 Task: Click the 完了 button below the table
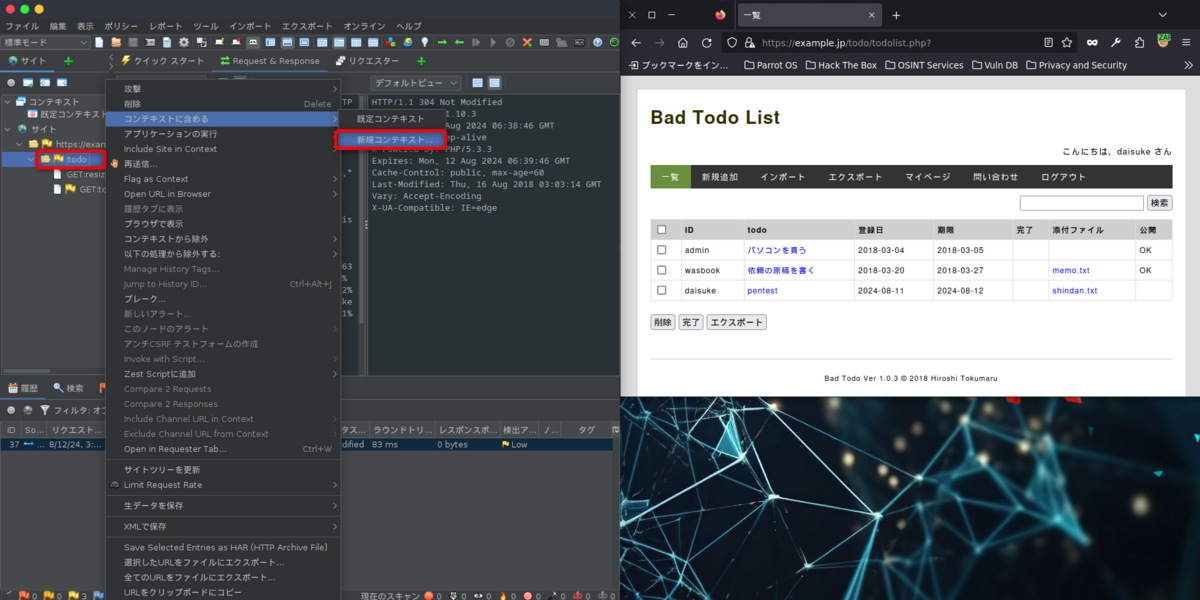(691, 322)
